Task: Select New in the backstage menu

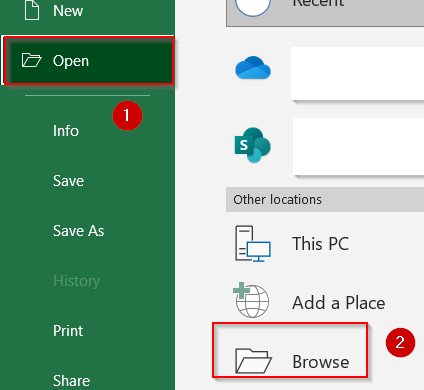Action: 68,11
